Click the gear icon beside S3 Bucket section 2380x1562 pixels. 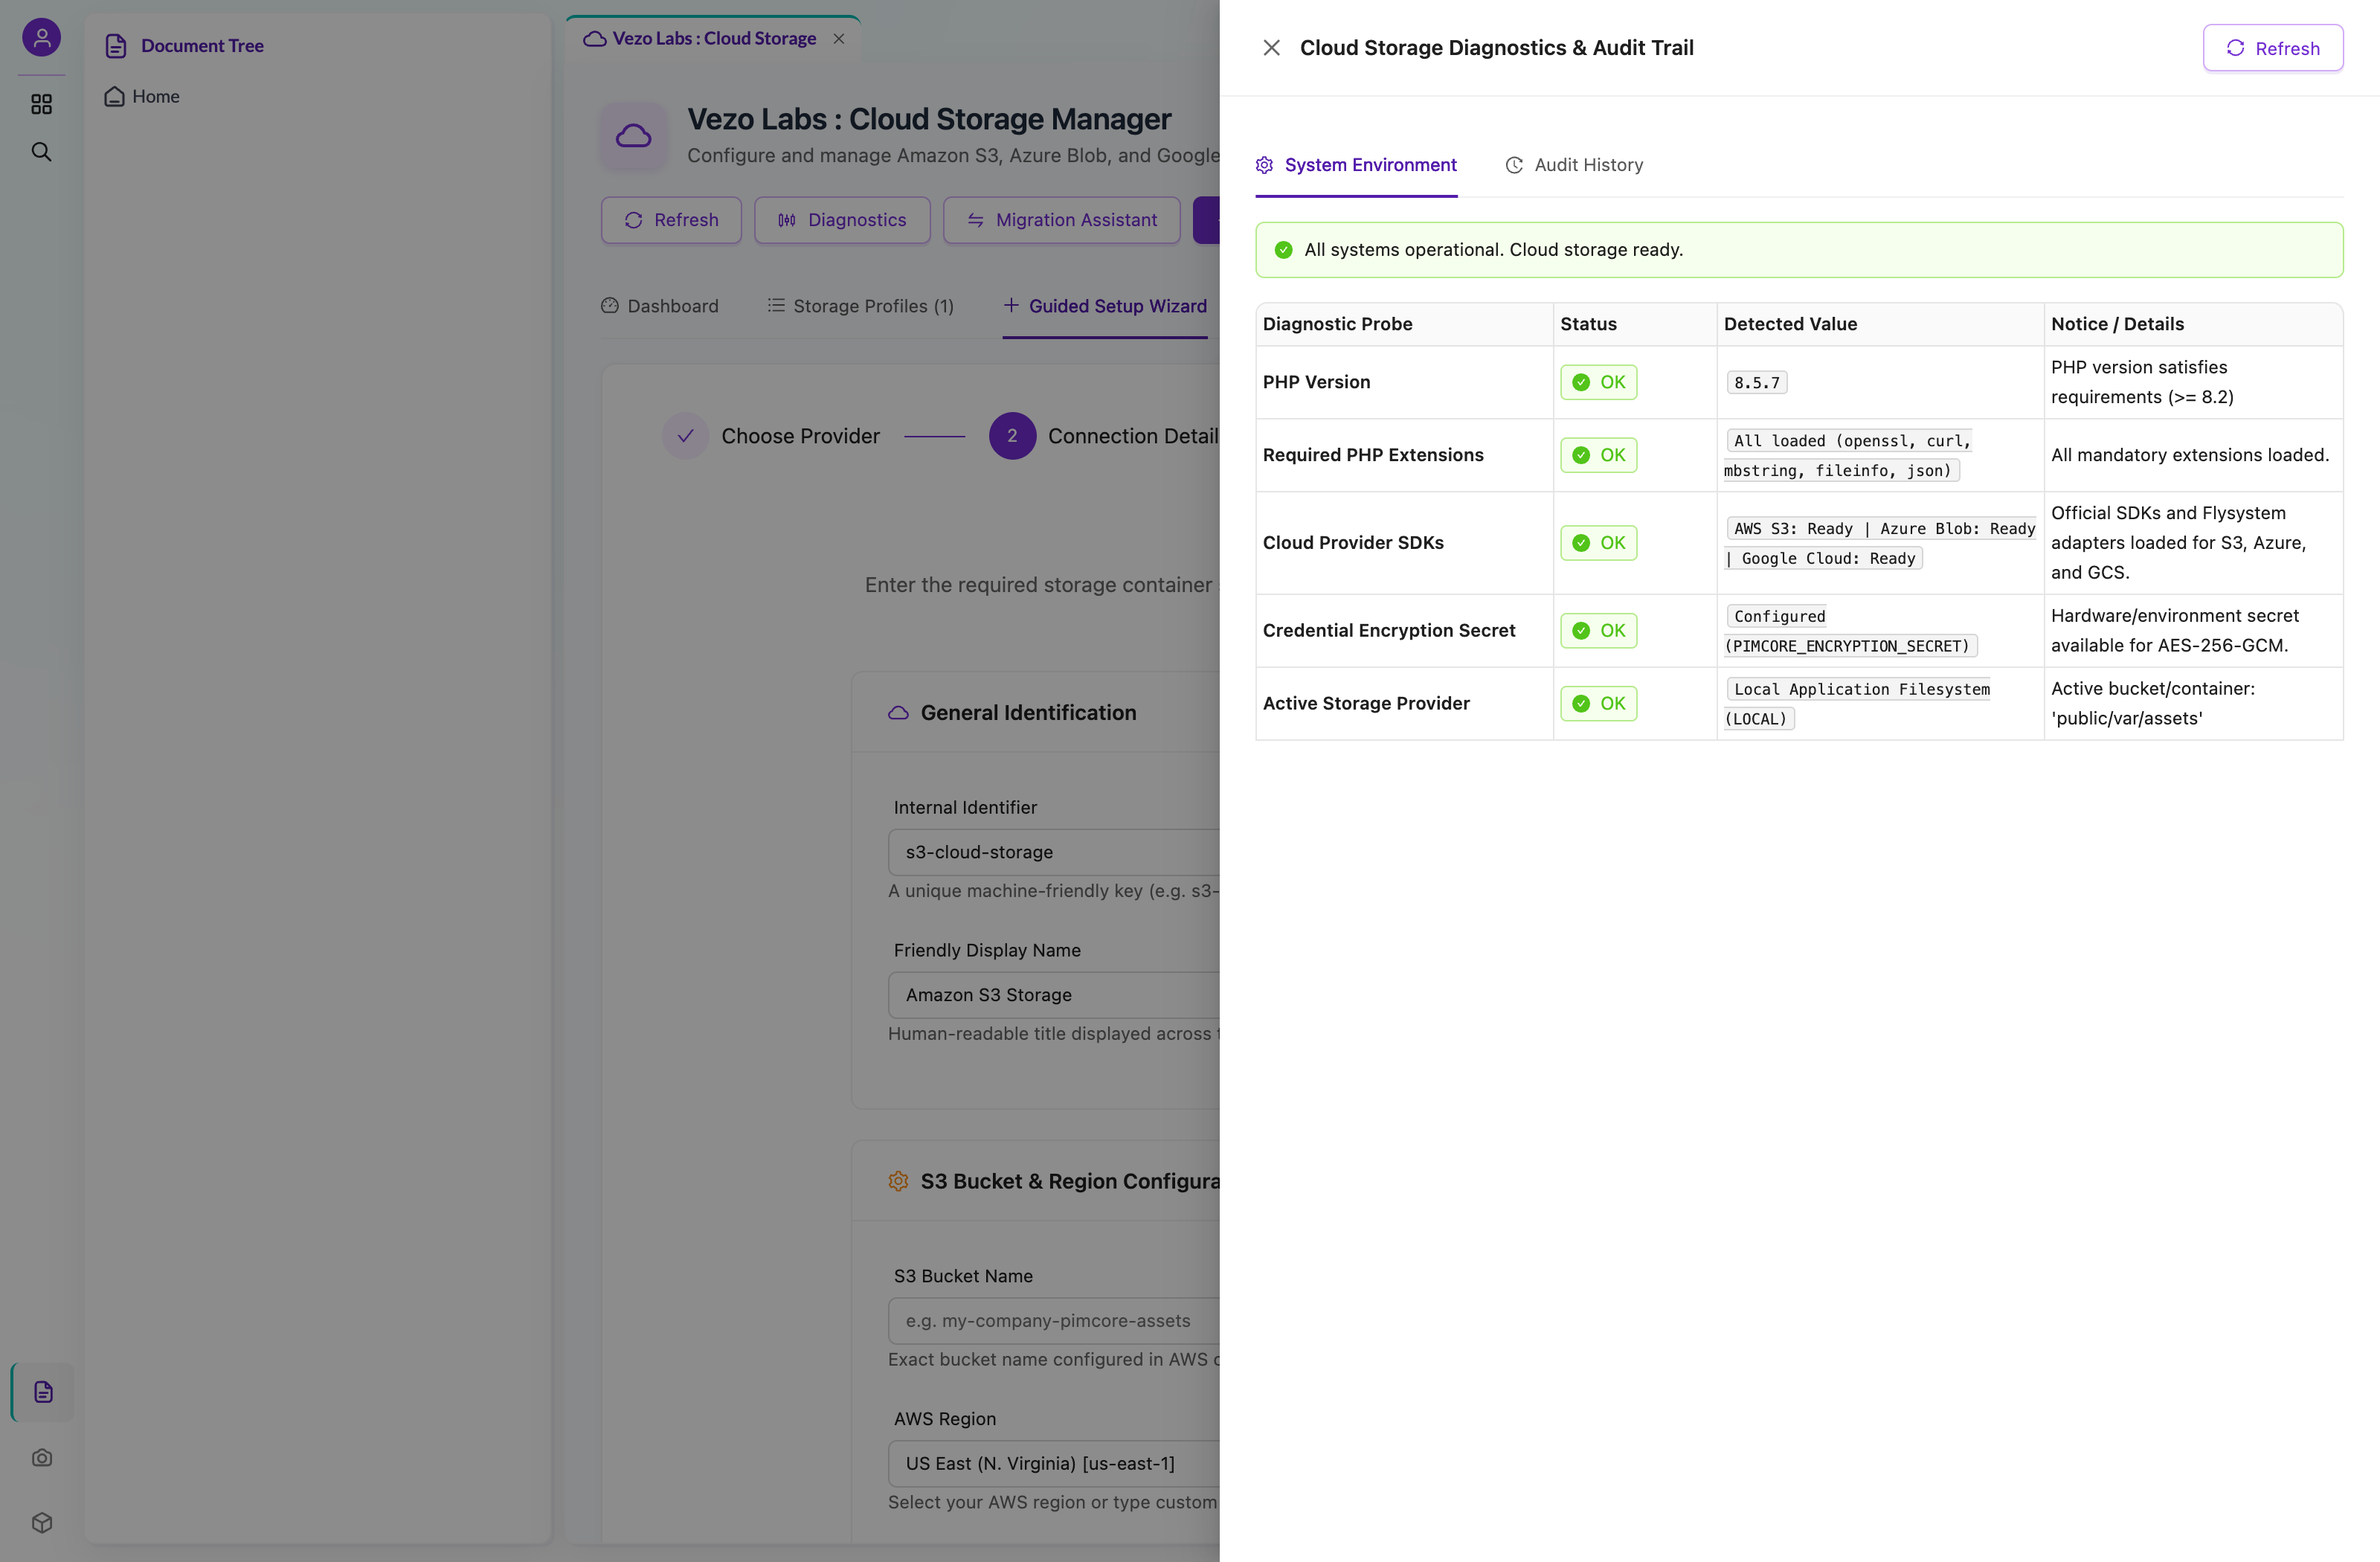898,1181
